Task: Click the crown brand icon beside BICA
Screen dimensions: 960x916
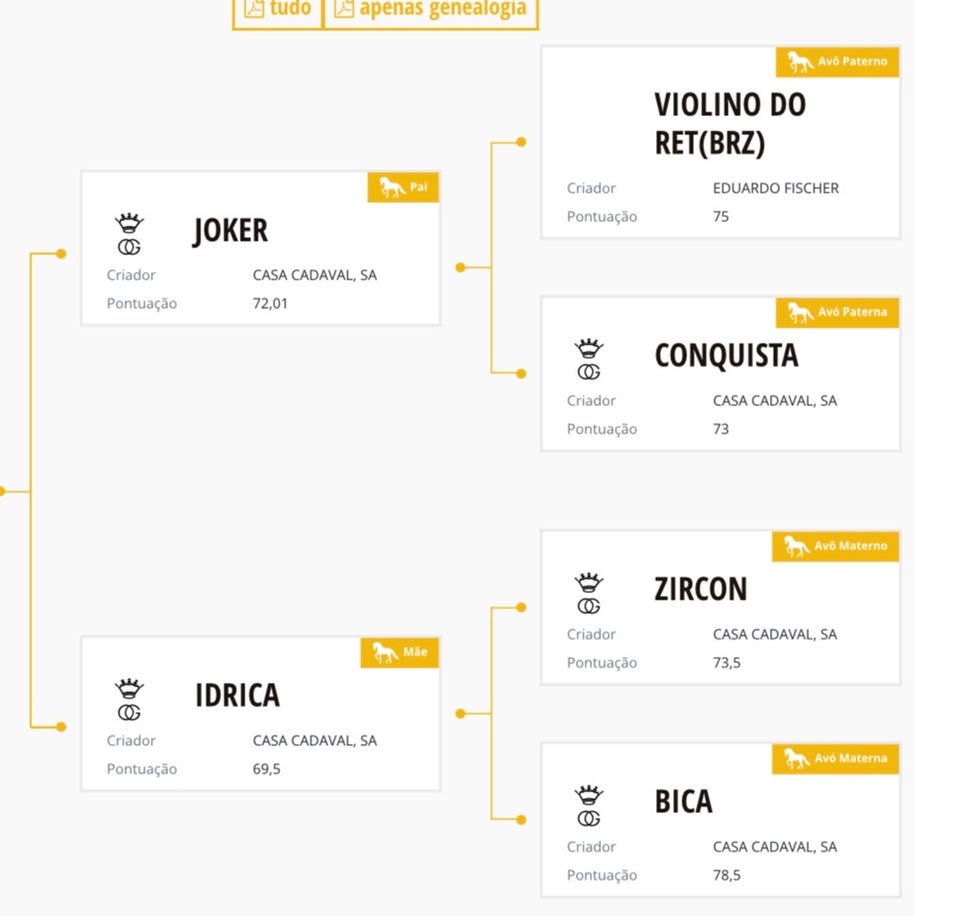Action: tap(589, 806)
